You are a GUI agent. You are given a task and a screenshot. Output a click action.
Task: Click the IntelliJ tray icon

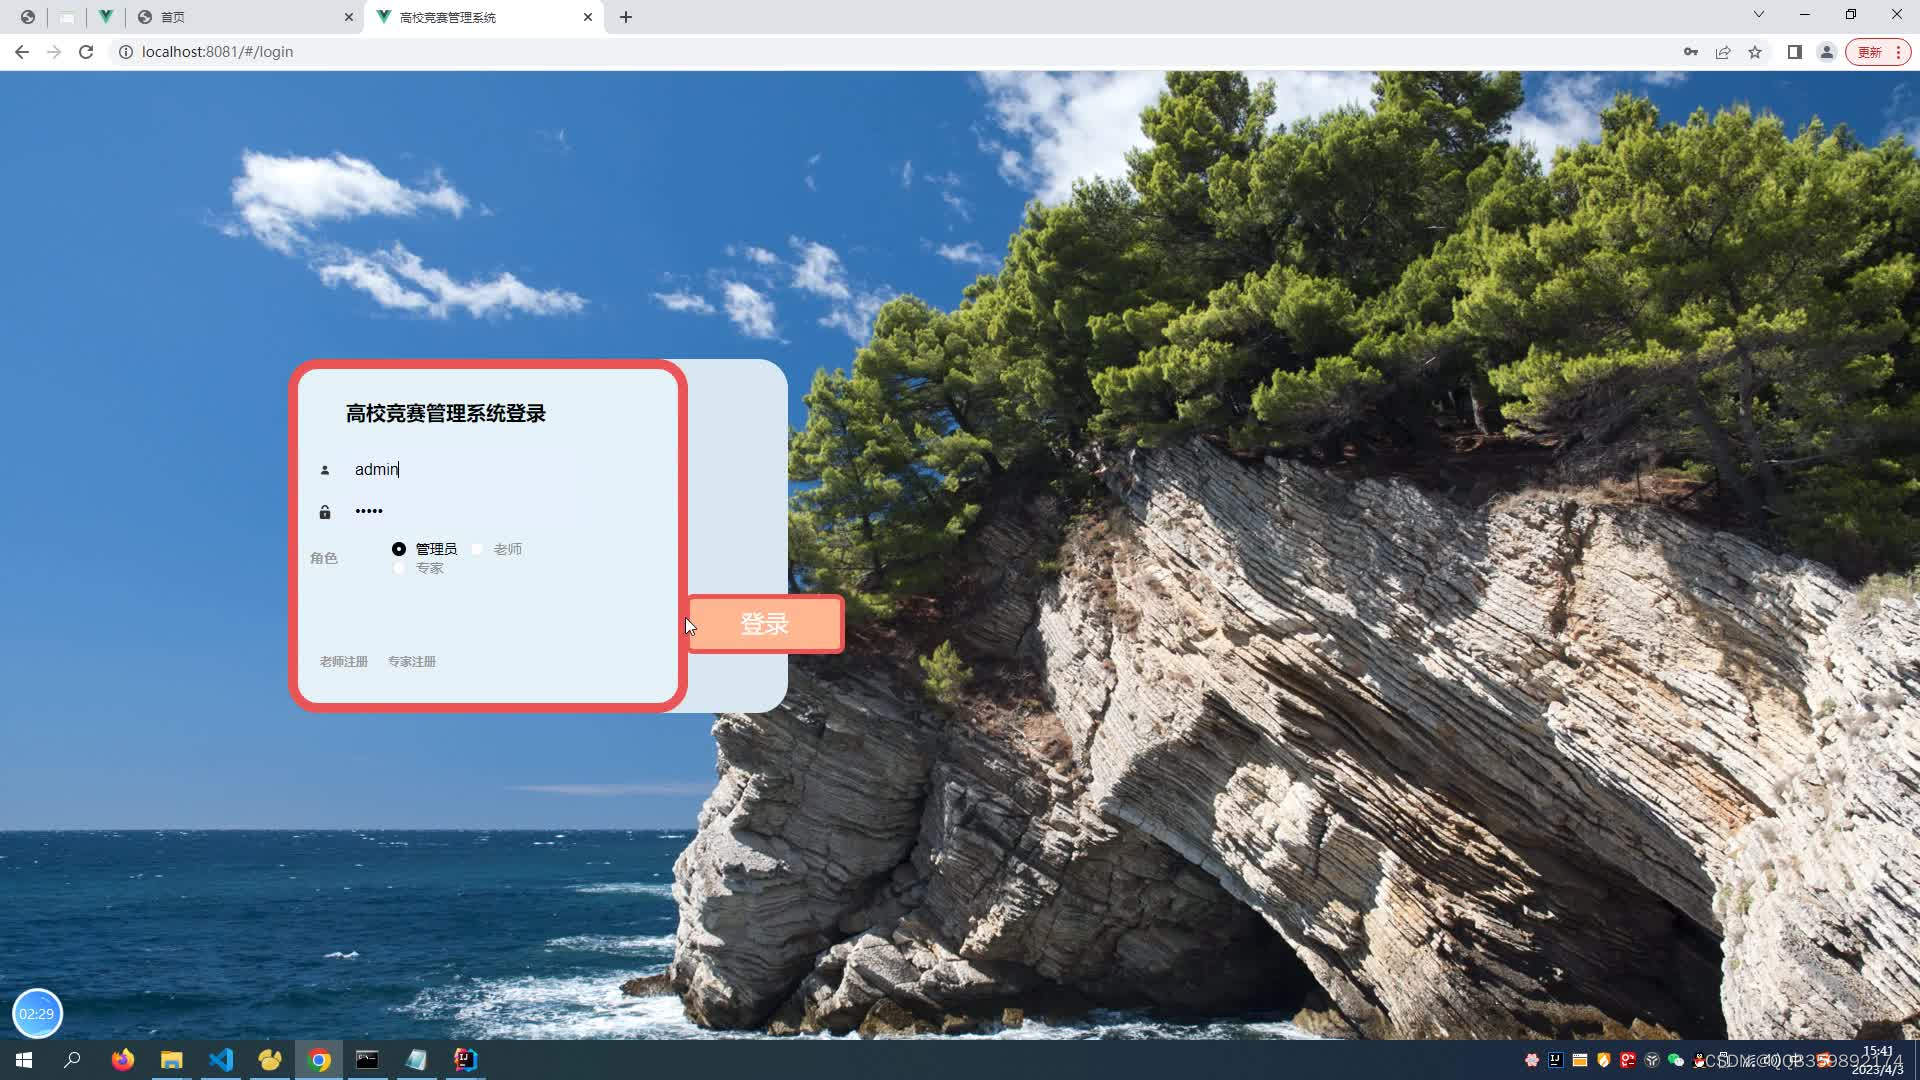click(1556, 1060)
